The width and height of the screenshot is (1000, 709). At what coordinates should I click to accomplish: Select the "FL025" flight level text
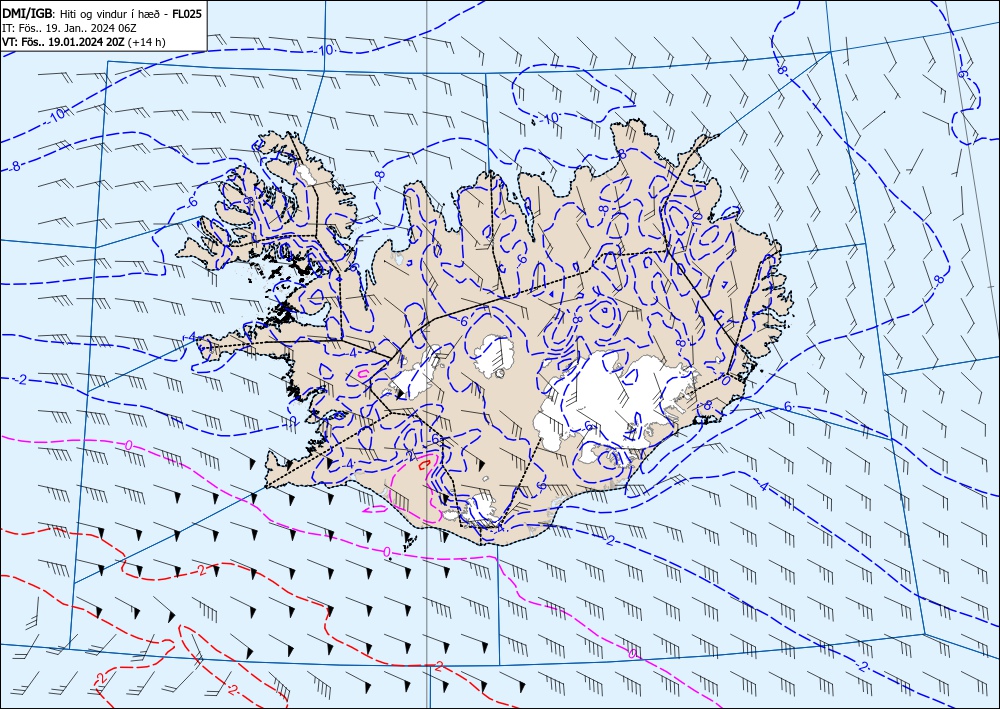point(188,13)
